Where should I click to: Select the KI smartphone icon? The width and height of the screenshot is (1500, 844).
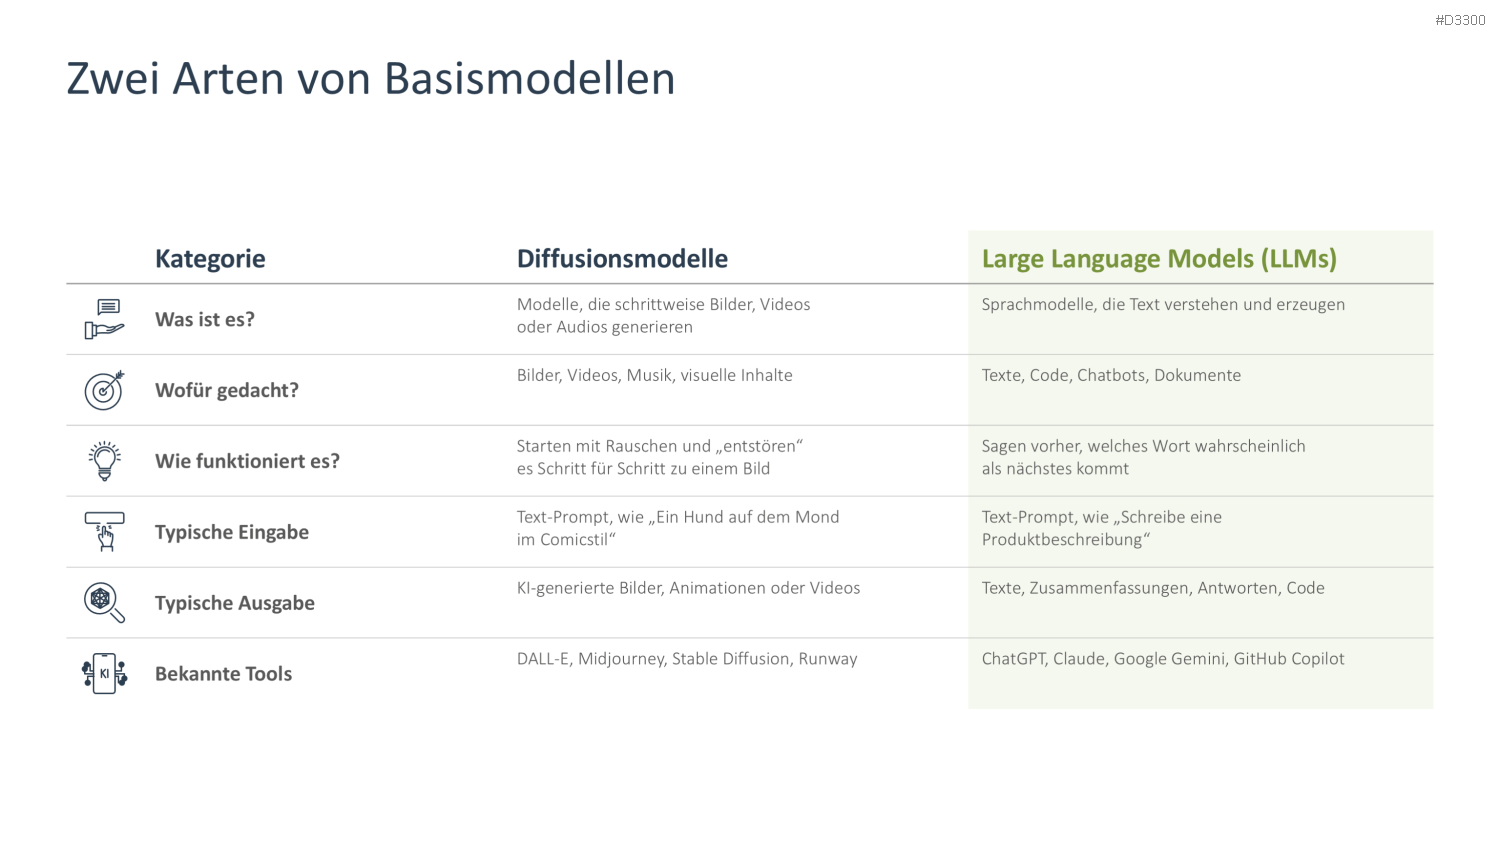click(104, 674)
